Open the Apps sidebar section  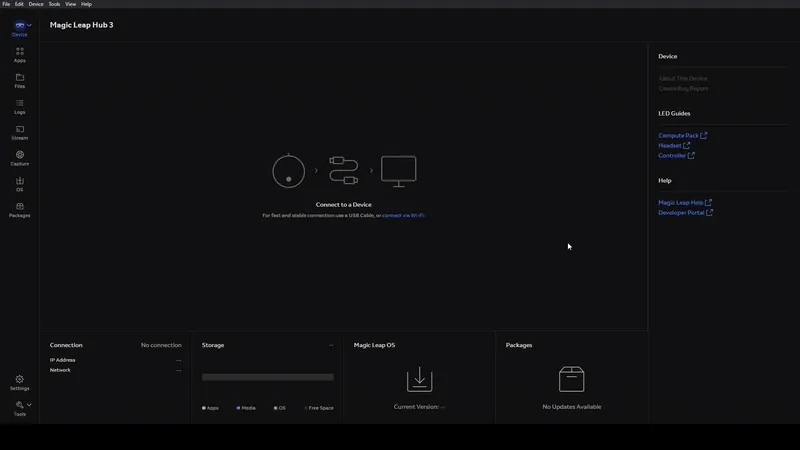(19, 55)
